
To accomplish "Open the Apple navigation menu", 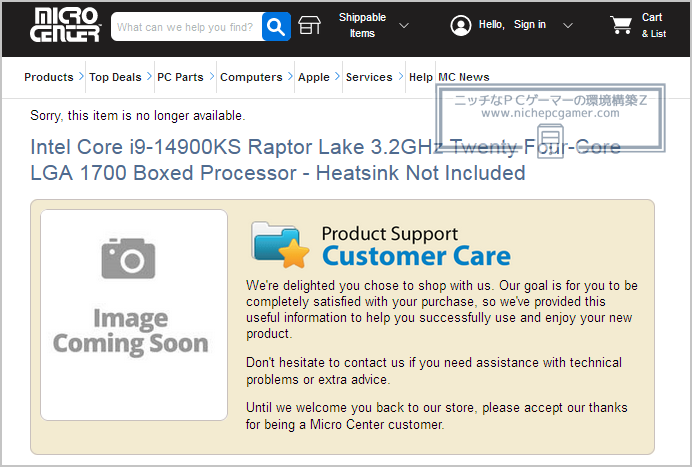I will pyautogui.click(x=314, y=77).
